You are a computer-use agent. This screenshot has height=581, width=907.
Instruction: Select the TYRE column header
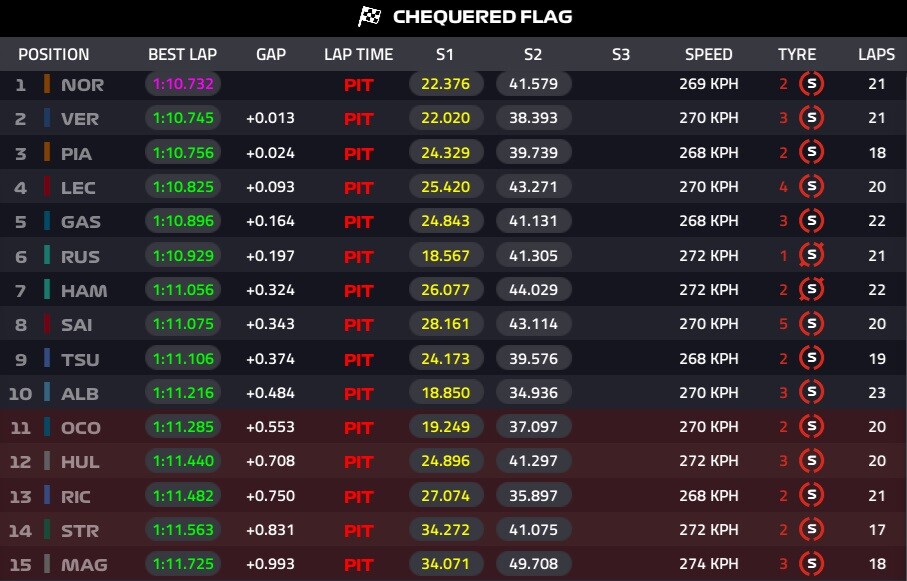(797, 54)
